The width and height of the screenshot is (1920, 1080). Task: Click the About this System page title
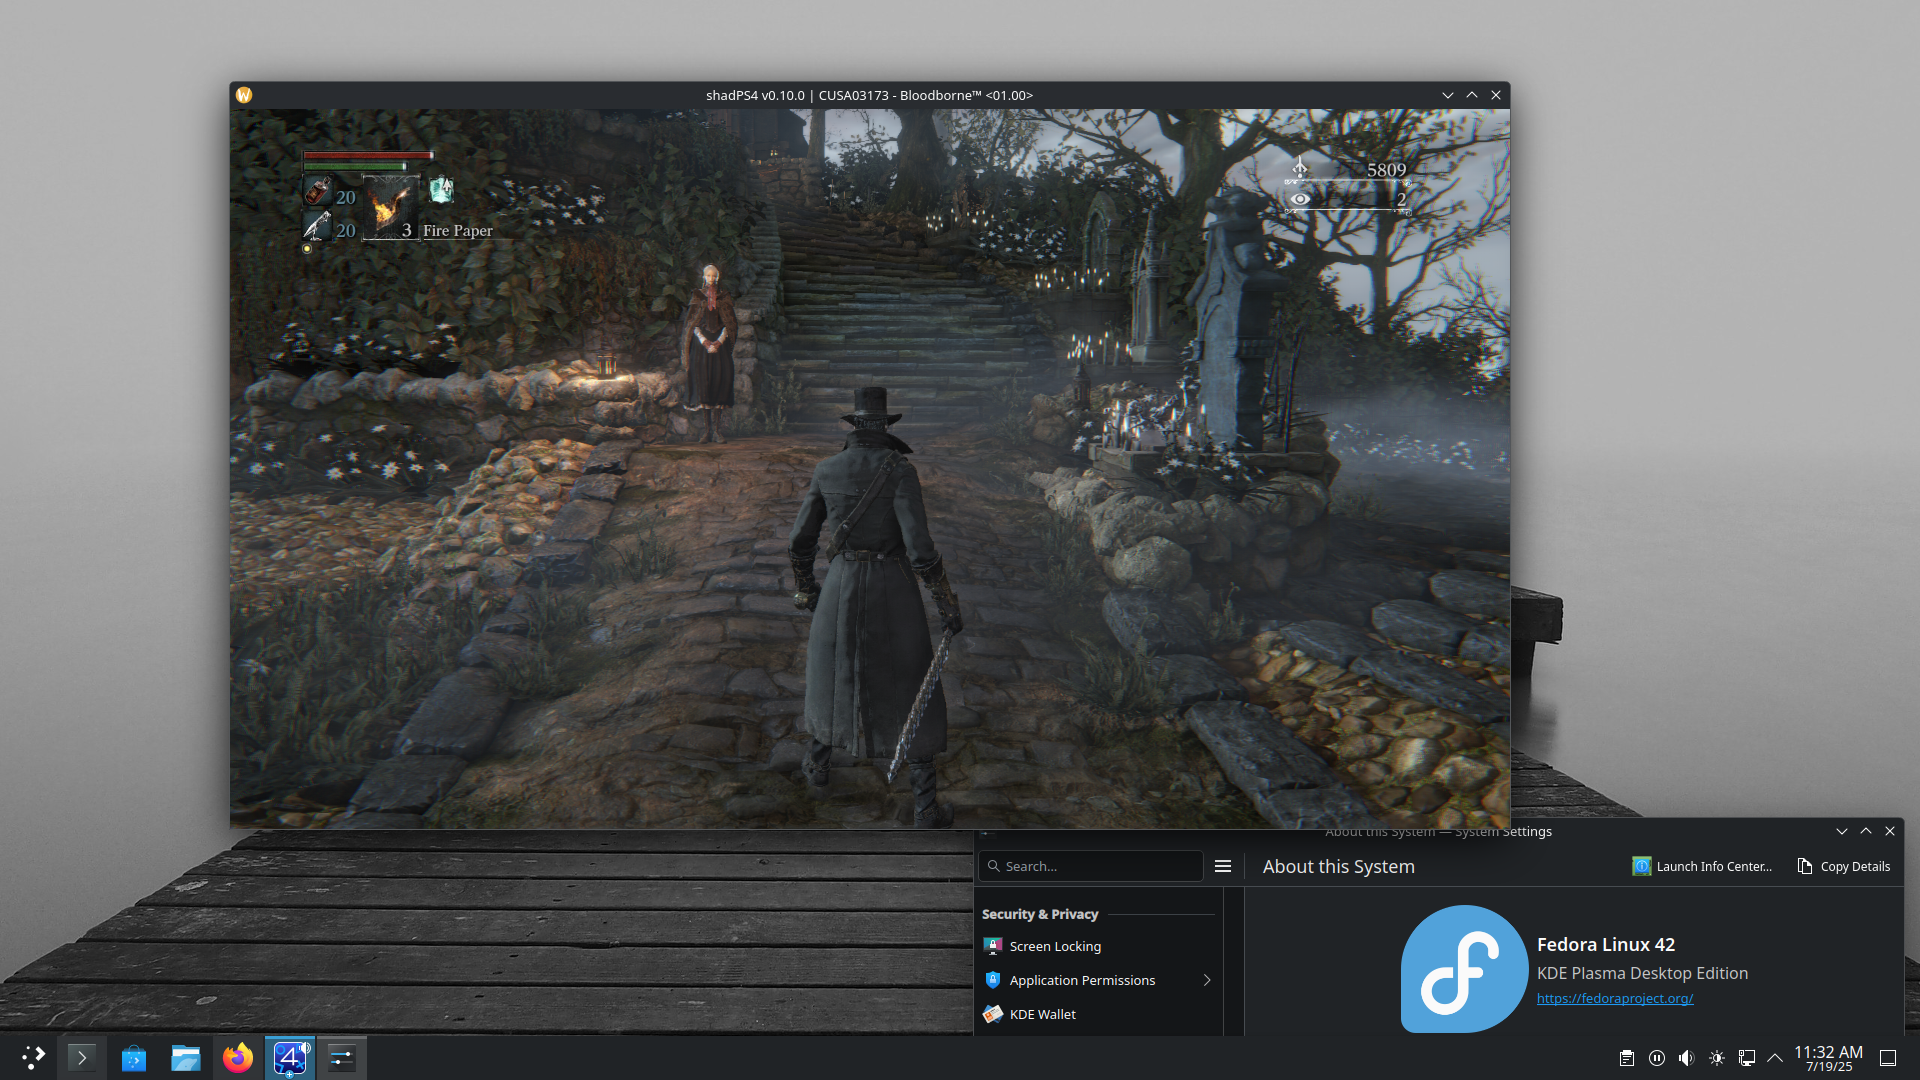(x=1339, y=866)
